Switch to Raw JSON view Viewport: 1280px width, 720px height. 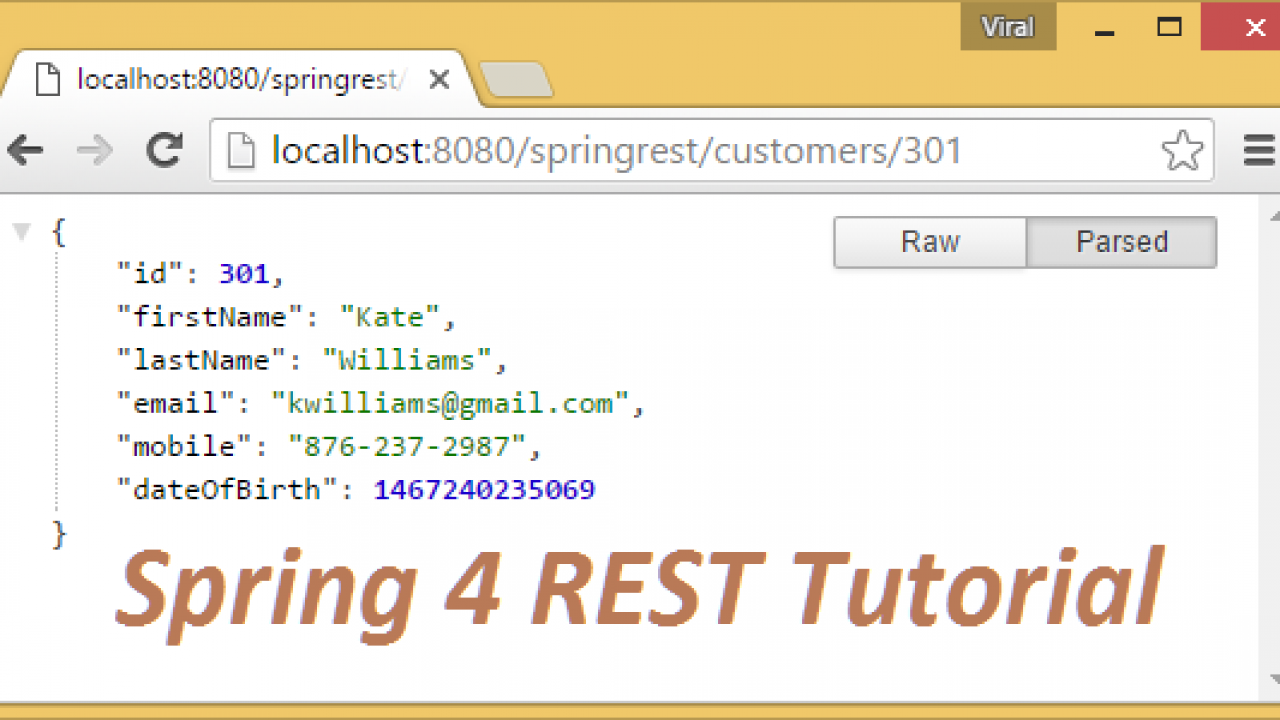pos(930,242)
